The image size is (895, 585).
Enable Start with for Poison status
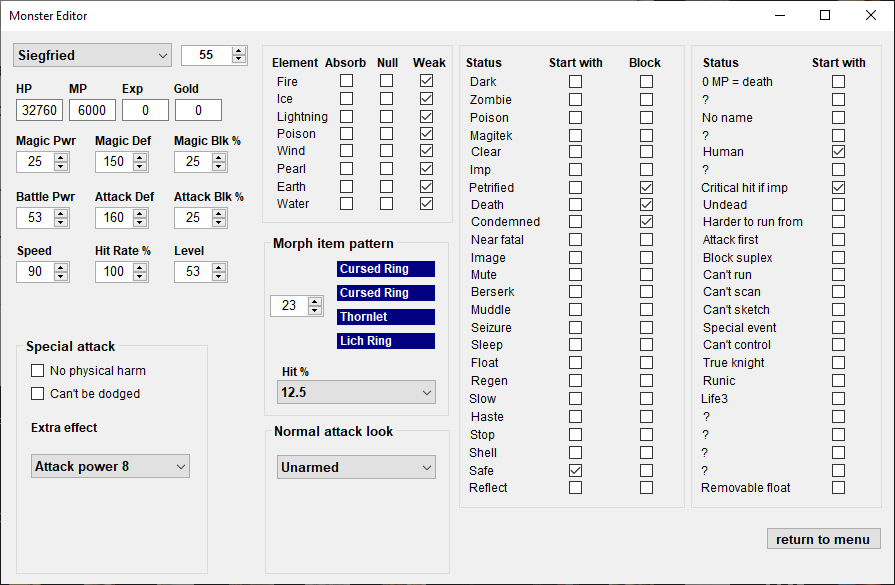point(575,118)
